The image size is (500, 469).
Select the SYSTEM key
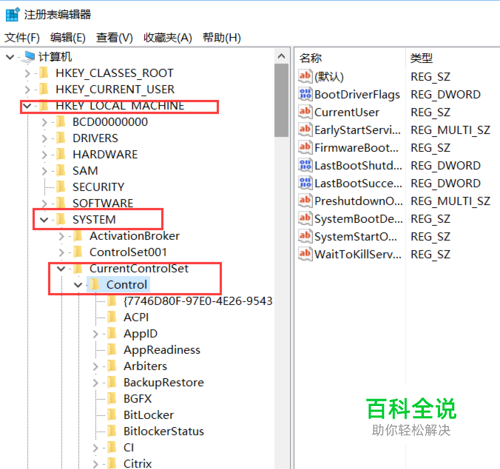tap(94, 220)
